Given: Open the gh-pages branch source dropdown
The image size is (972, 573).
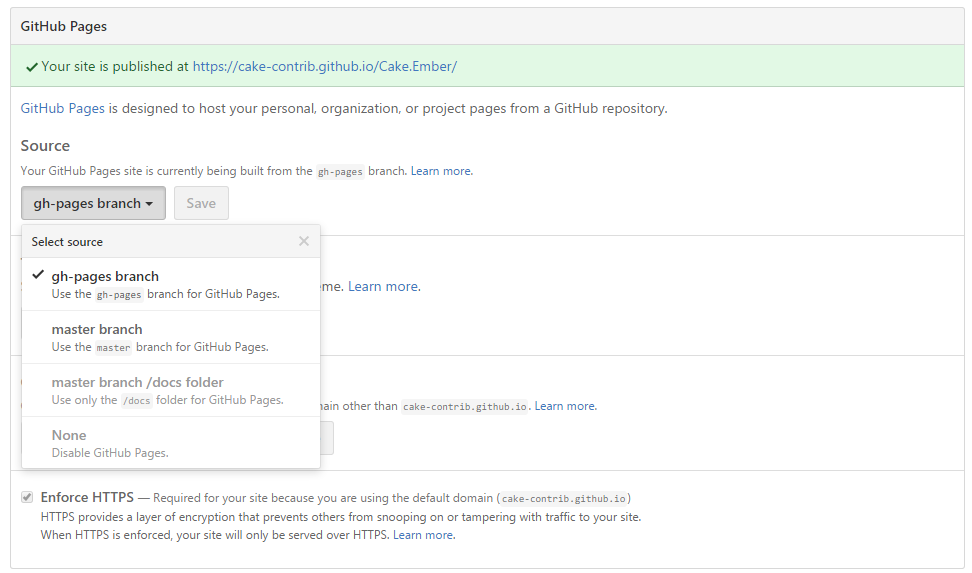Looking at the screenshot, I should click(x=94, y=203).
